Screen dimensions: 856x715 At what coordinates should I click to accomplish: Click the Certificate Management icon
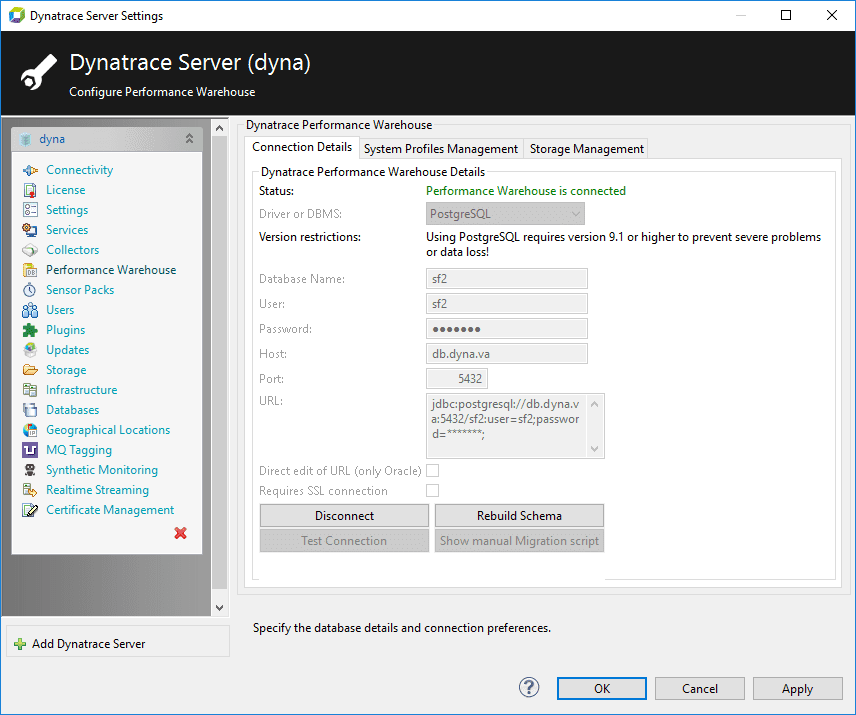coord(30,510)
